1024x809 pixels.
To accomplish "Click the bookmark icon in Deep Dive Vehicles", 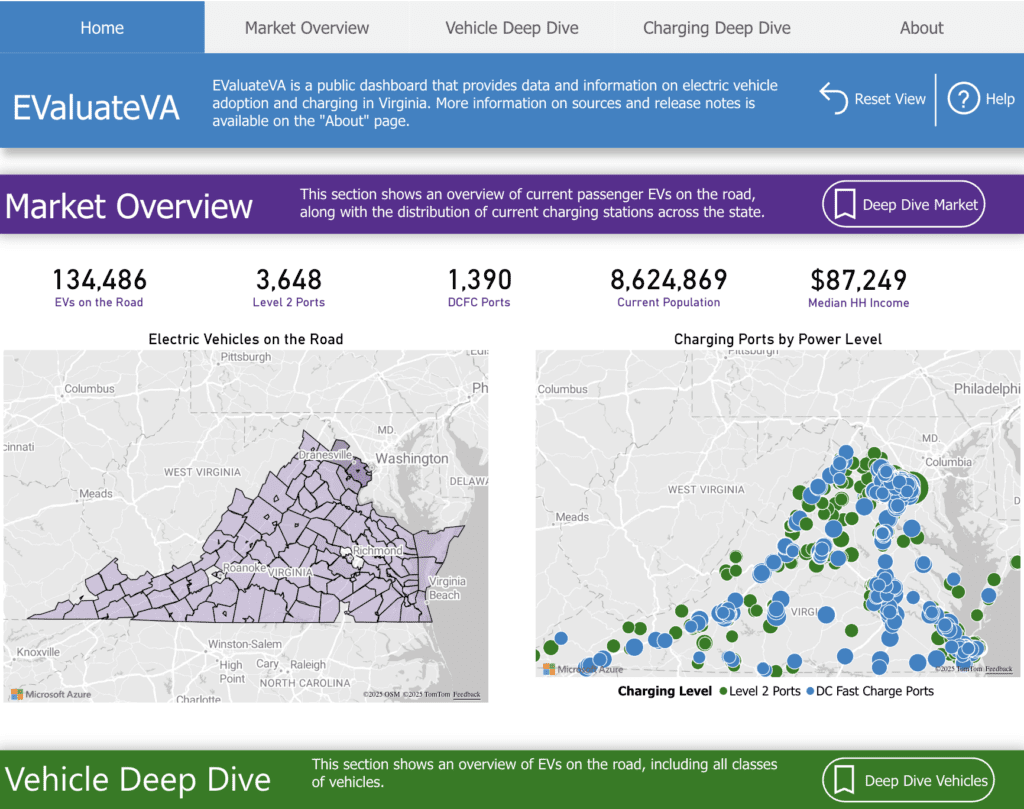I will point(844,780).
